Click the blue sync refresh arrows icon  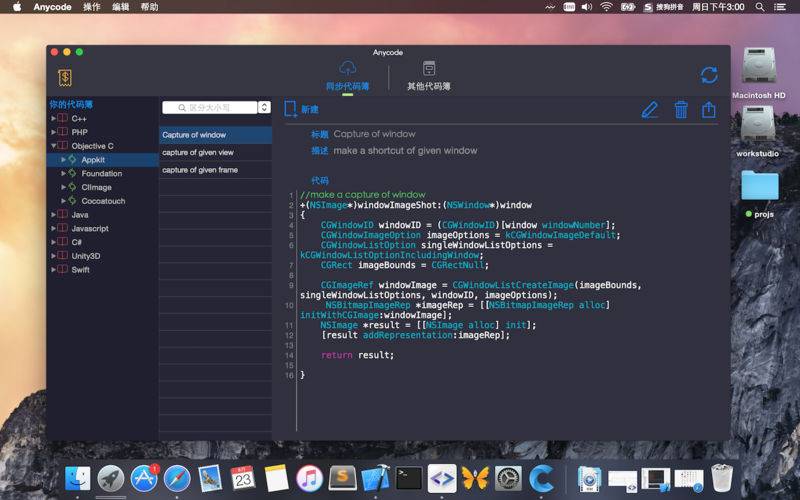709,76
